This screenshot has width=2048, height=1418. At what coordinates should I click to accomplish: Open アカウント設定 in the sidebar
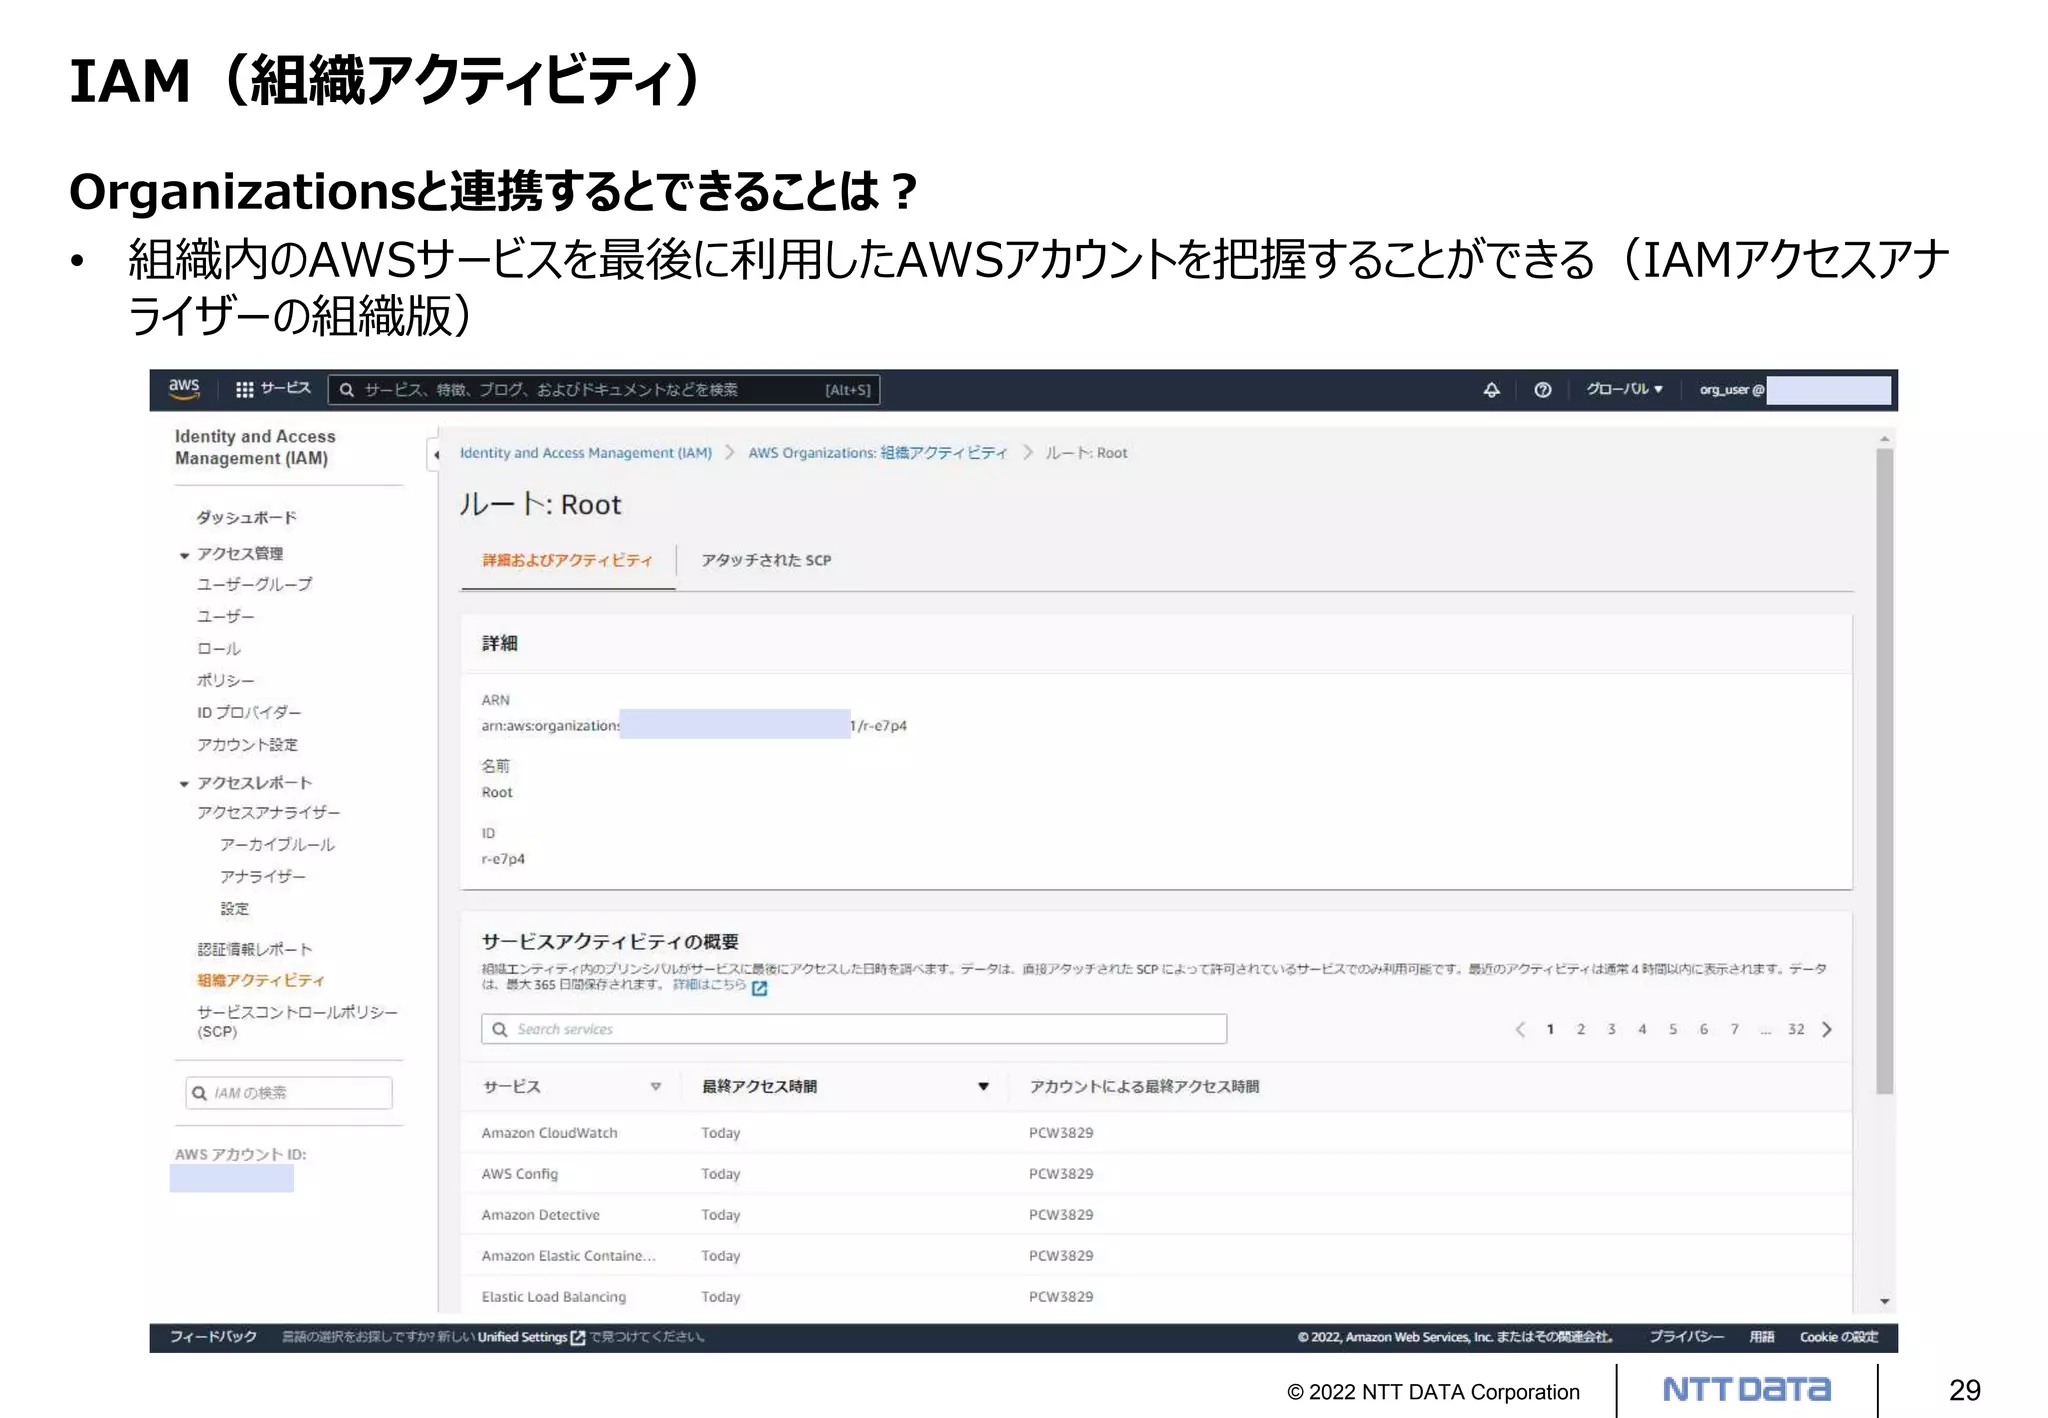(247, 744)
